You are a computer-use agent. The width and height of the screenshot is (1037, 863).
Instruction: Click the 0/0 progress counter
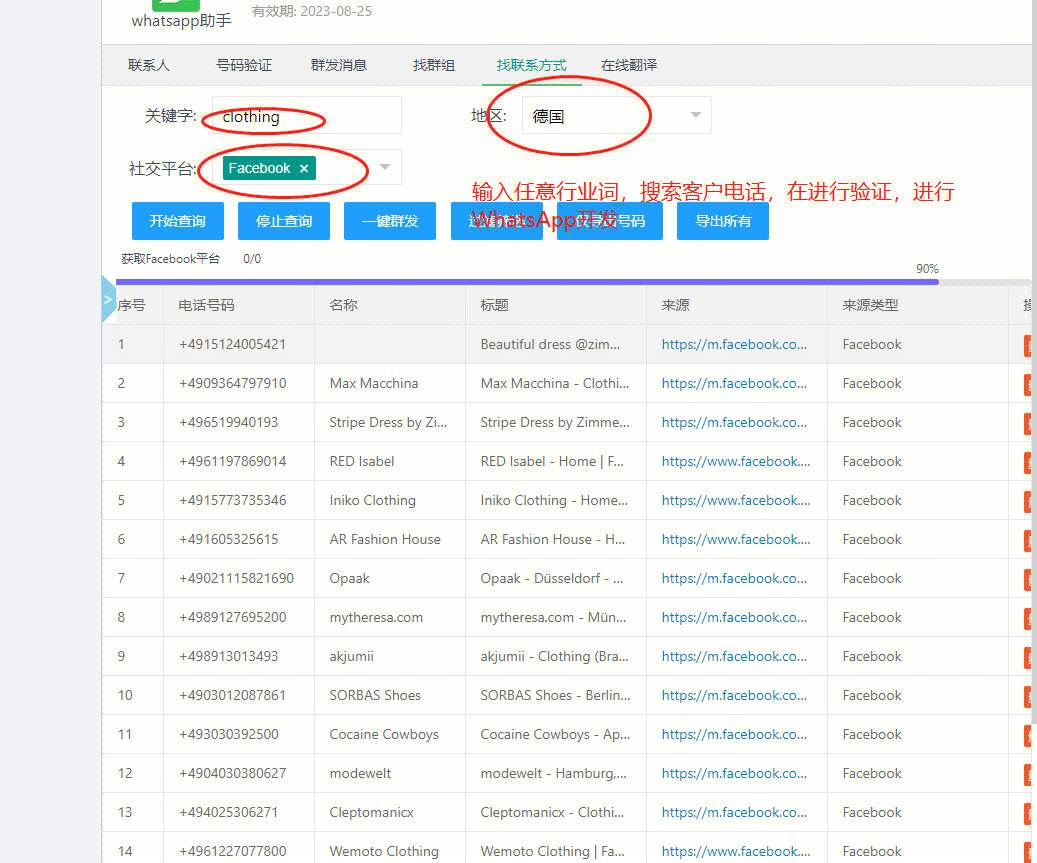pos(252,259)
